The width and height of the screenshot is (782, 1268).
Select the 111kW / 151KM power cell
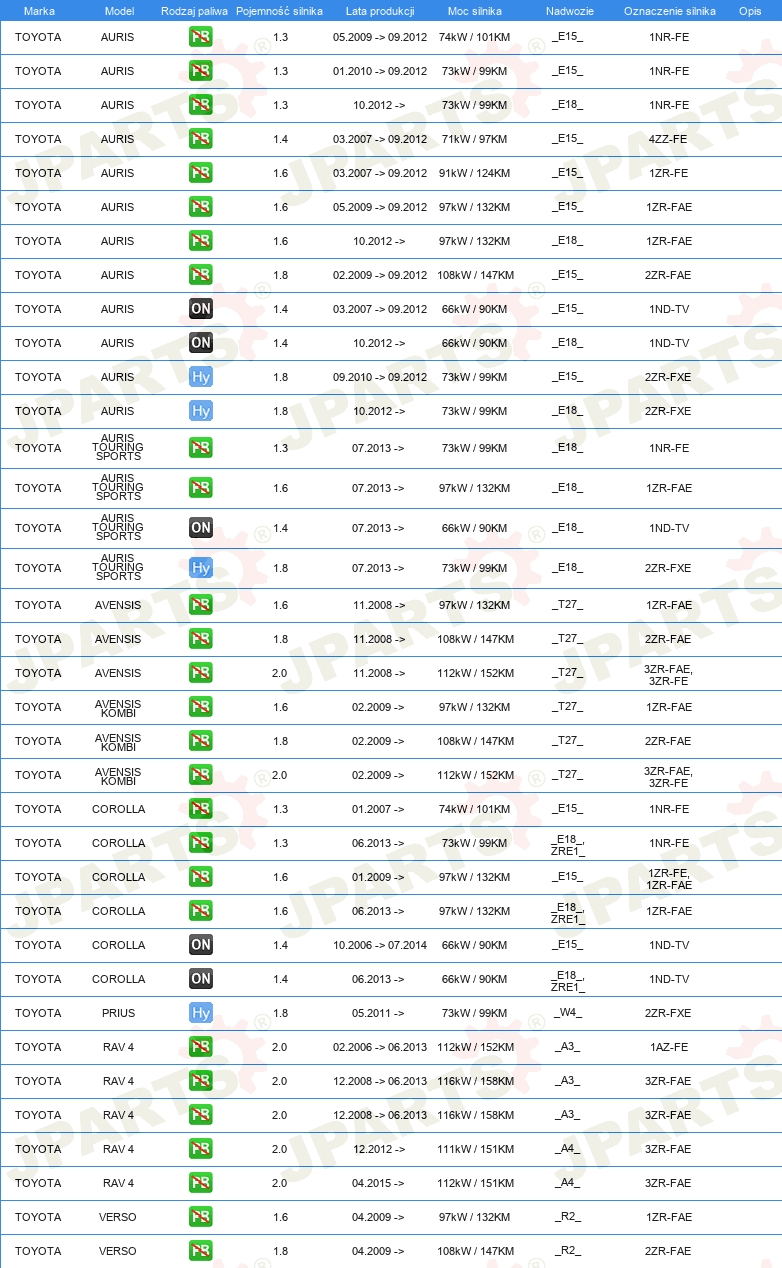474,1149
